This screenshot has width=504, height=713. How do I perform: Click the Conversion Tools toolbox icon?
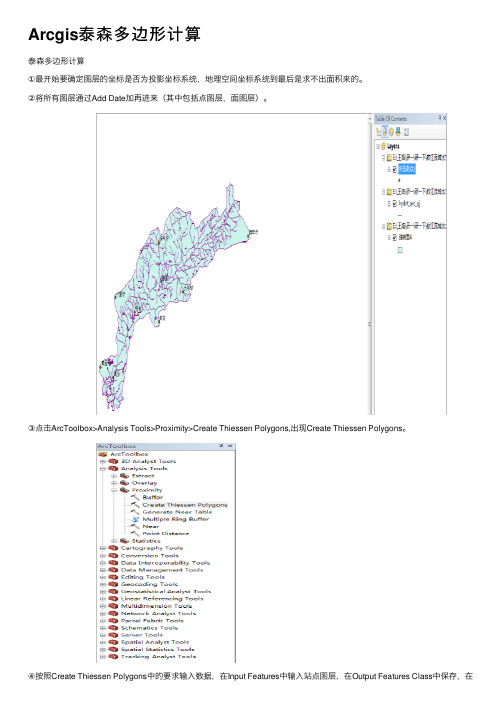pos(113,555)
